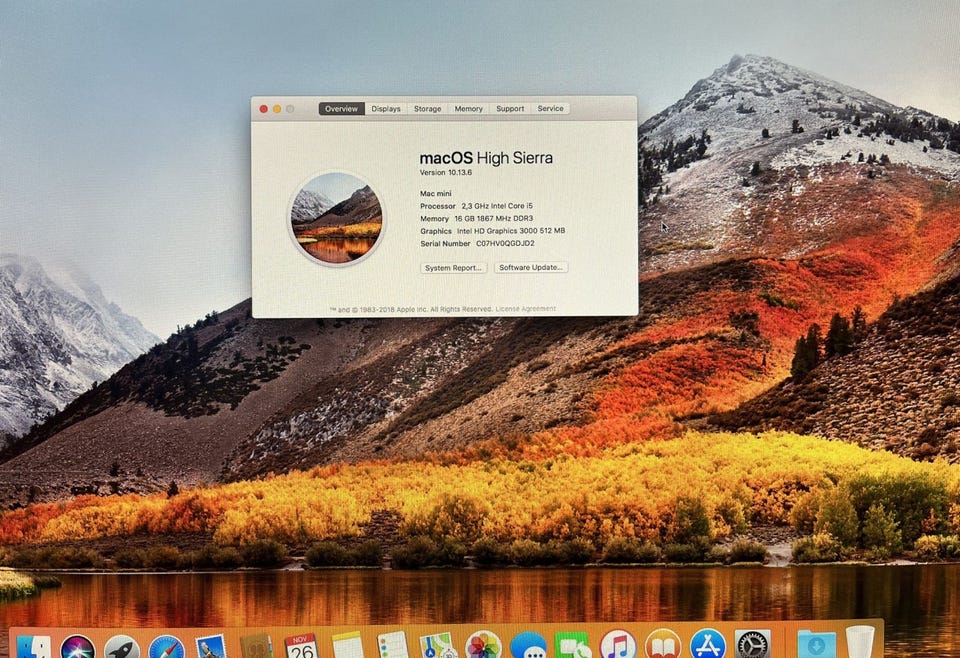Open the App Store icon in Dock
This screenshot has width=960, height=658.
pyautogui.click(x=708, y=645)
